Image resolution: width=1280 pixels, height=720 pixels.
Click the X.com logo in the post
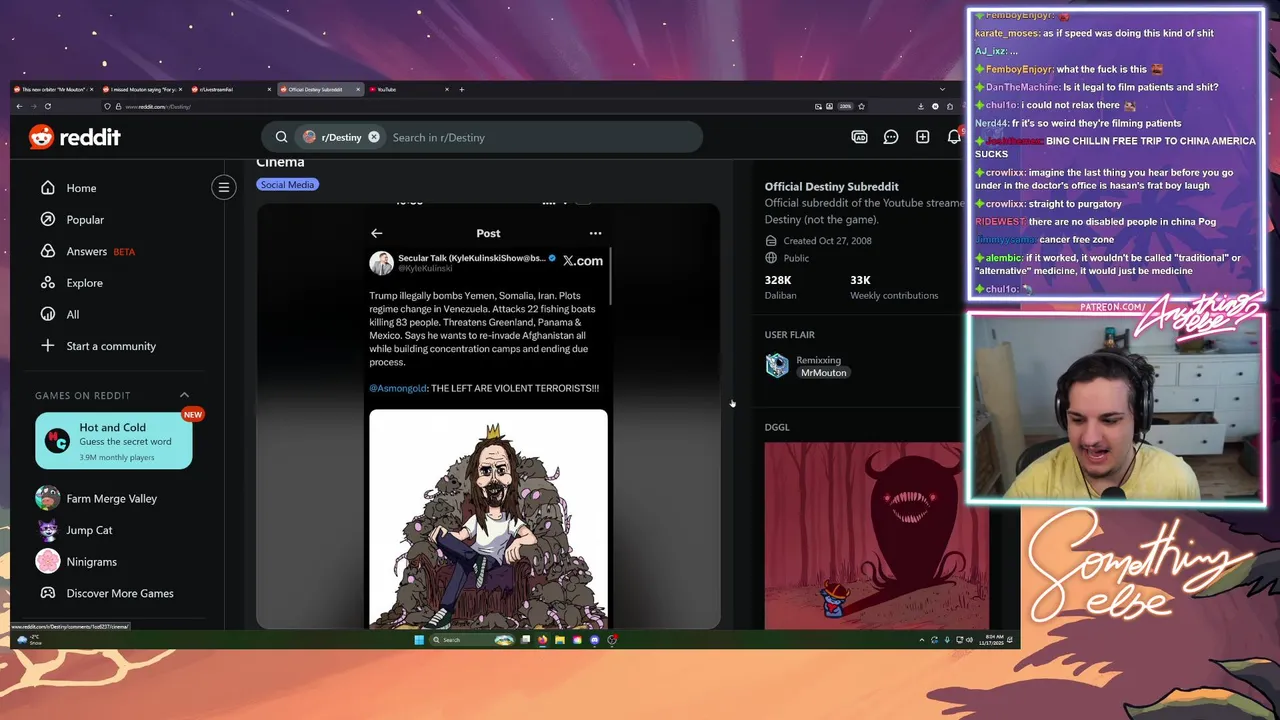pos(582,261)
